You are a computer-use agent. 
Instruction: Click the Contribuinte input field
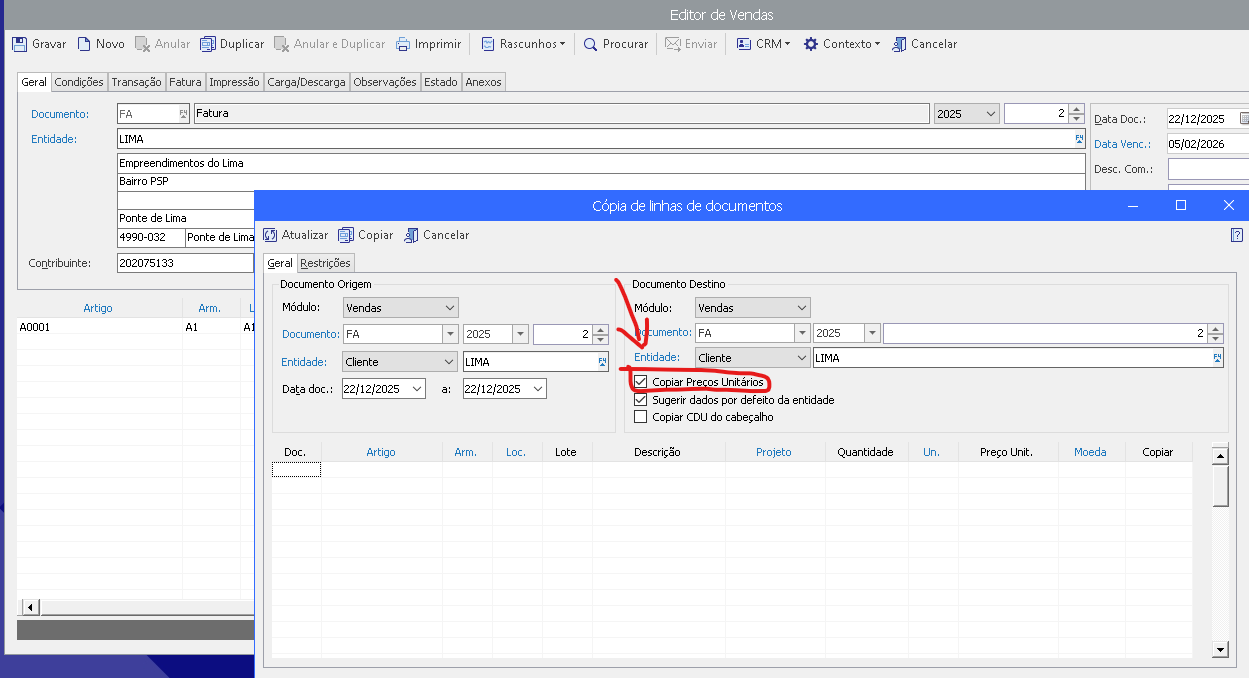pos(185,263)
